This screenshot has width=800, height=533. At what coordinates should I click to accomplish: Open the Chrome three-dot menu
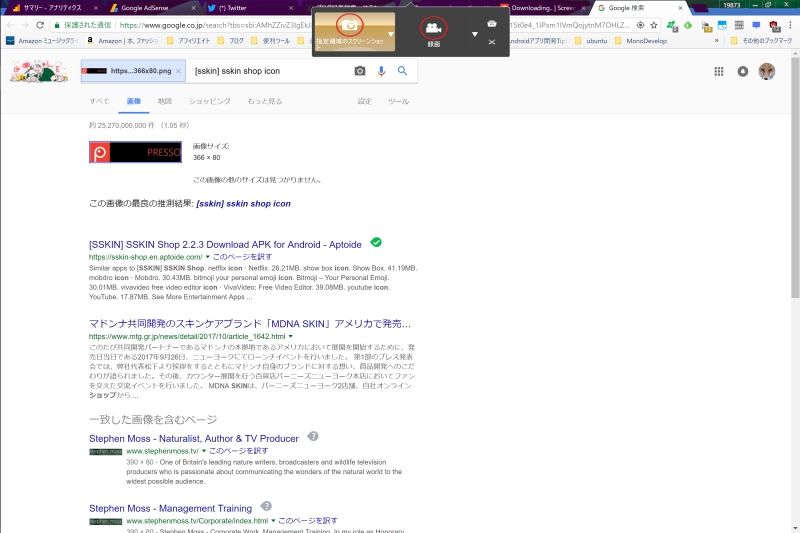coord(790,24)
